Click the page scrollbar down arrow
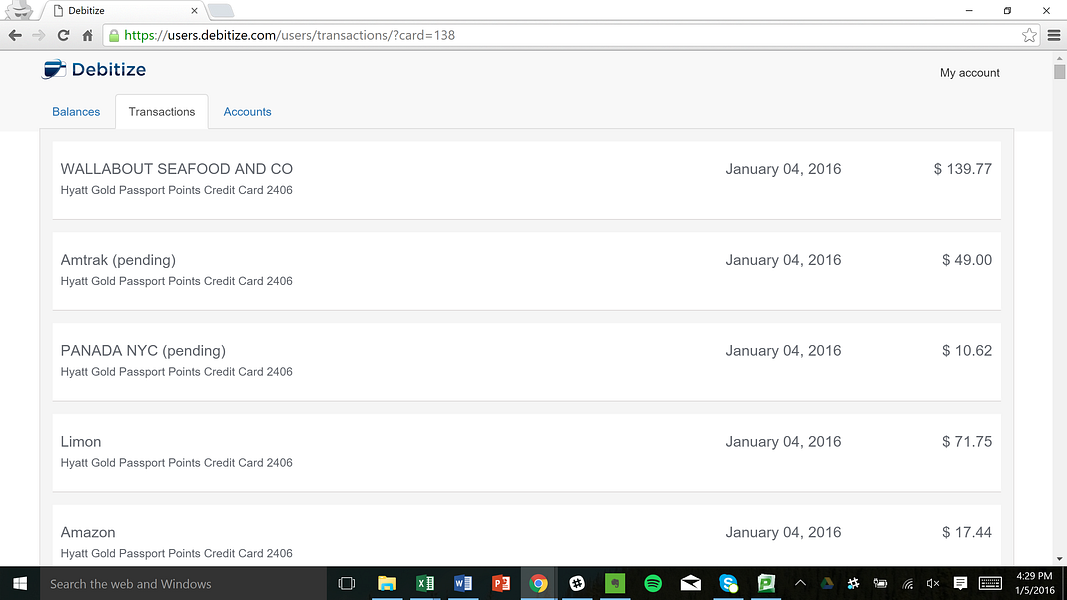1067x600 pixels. [x=1060, y=559]
